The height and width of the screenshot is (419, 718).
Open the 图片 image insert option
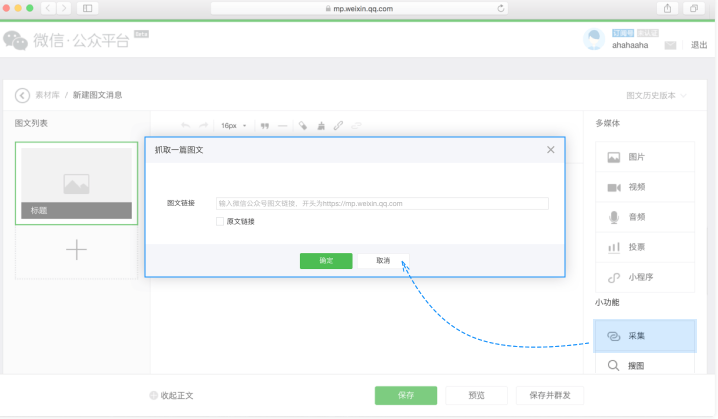pyautogui.click(x=636, y=158)
